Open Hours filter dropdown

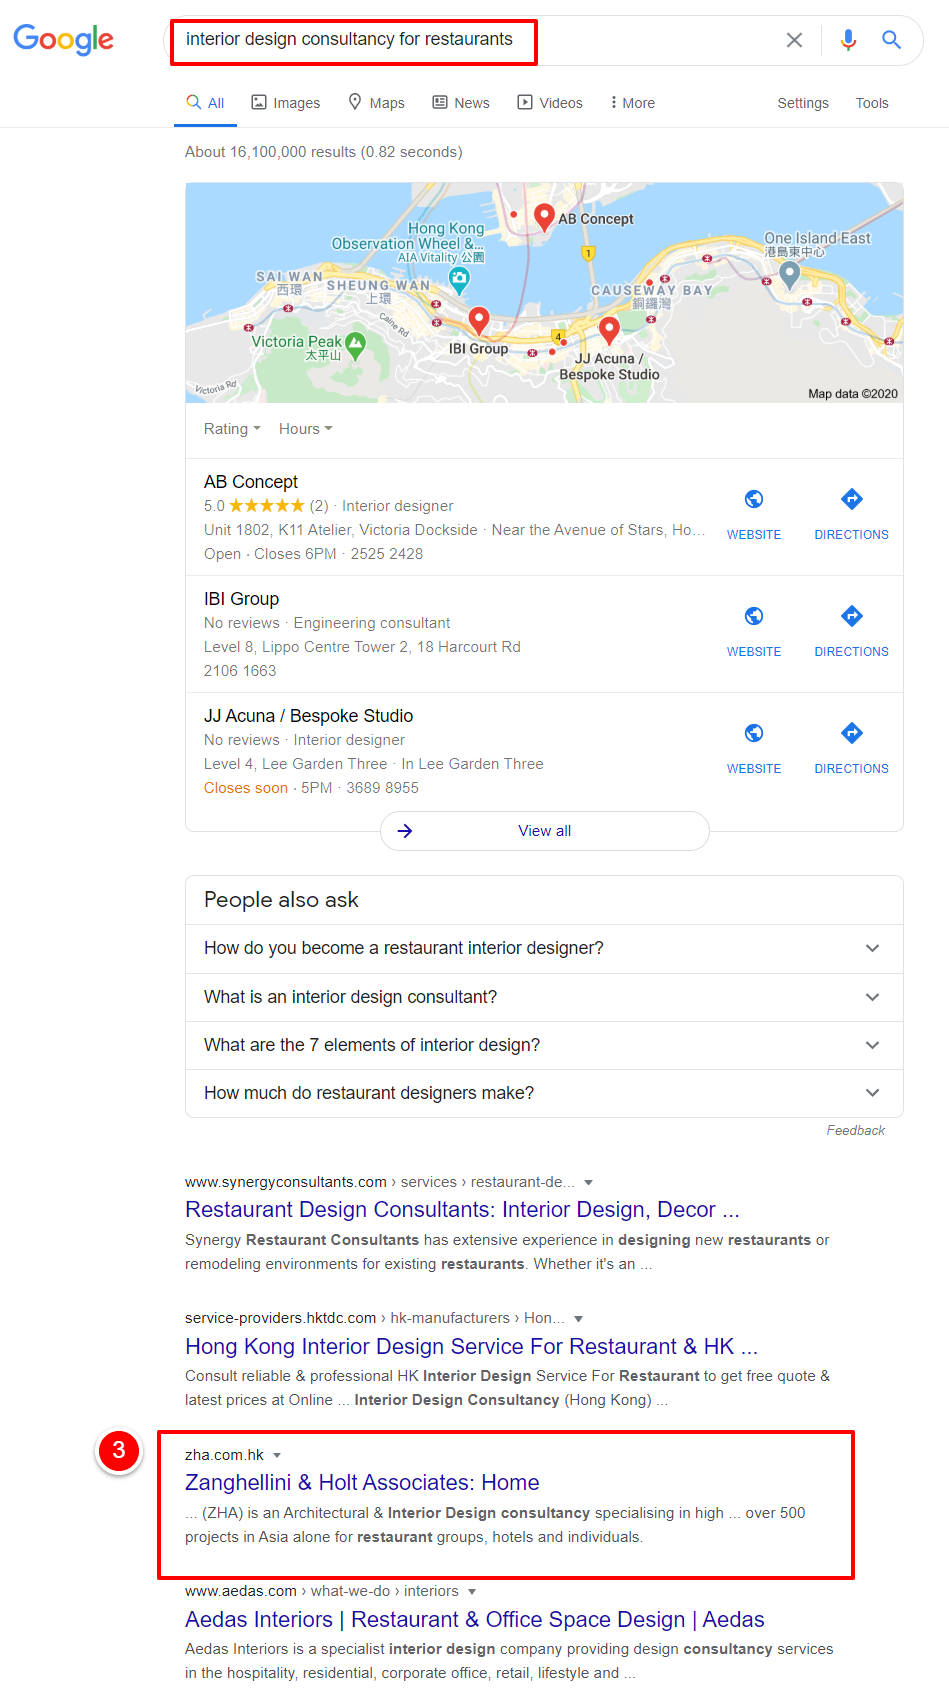click(x=306, y=429)
